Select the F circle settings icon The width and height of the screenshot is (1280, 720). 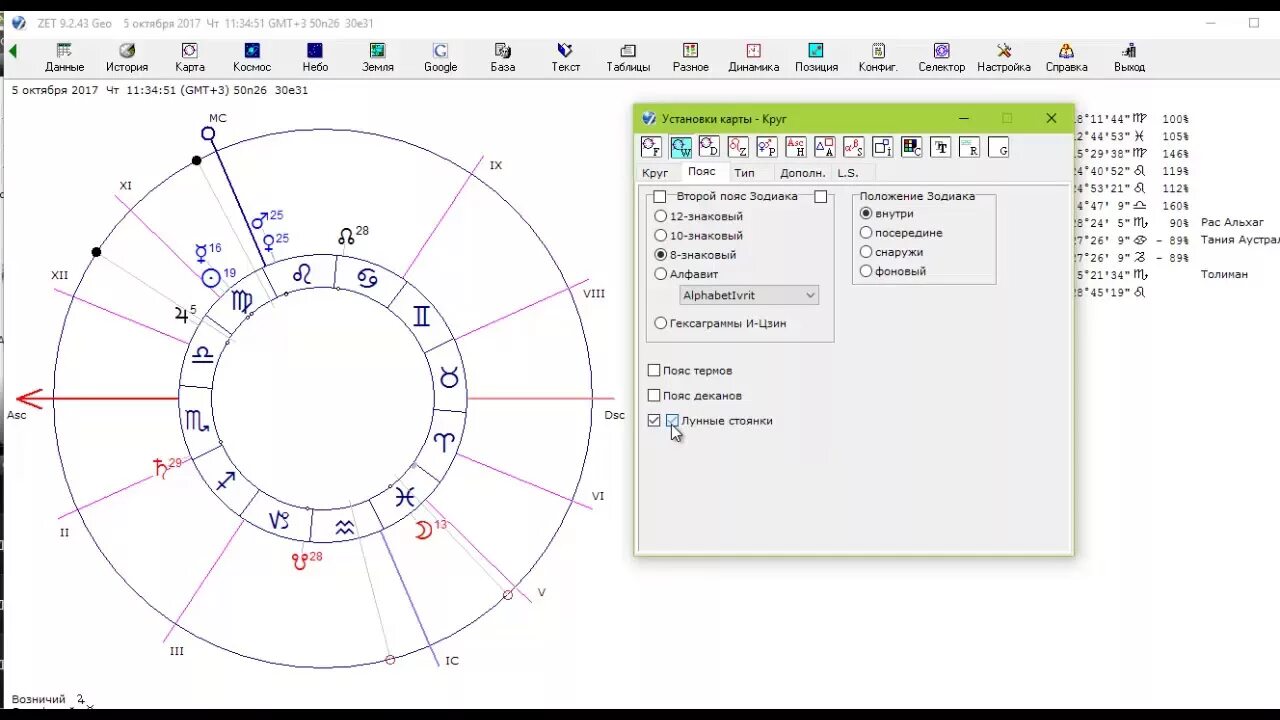pyautogui.click(x=651, y=147)
